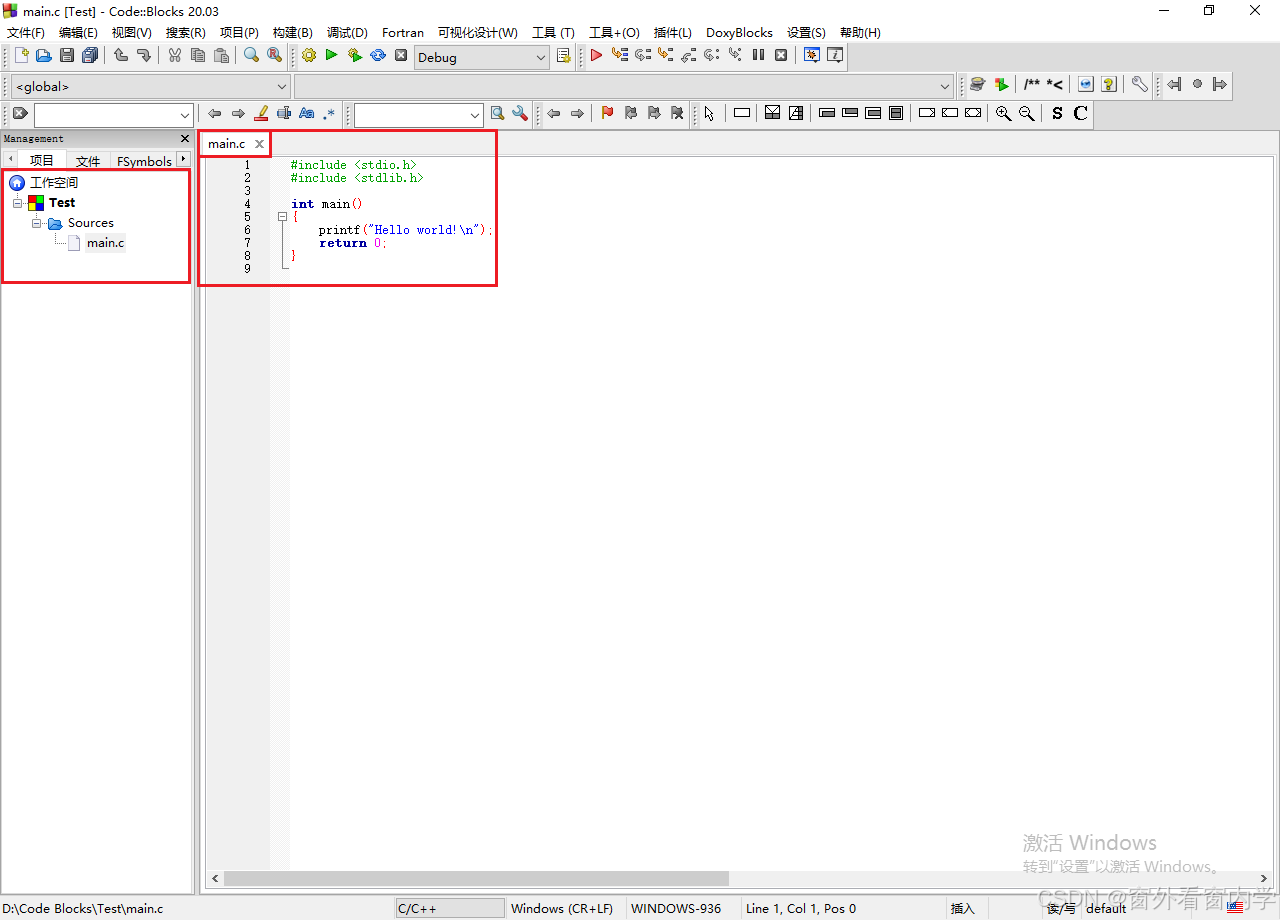Run the program with green play icon
Viewport: 1280px width, 920px height.
point(332,56)
